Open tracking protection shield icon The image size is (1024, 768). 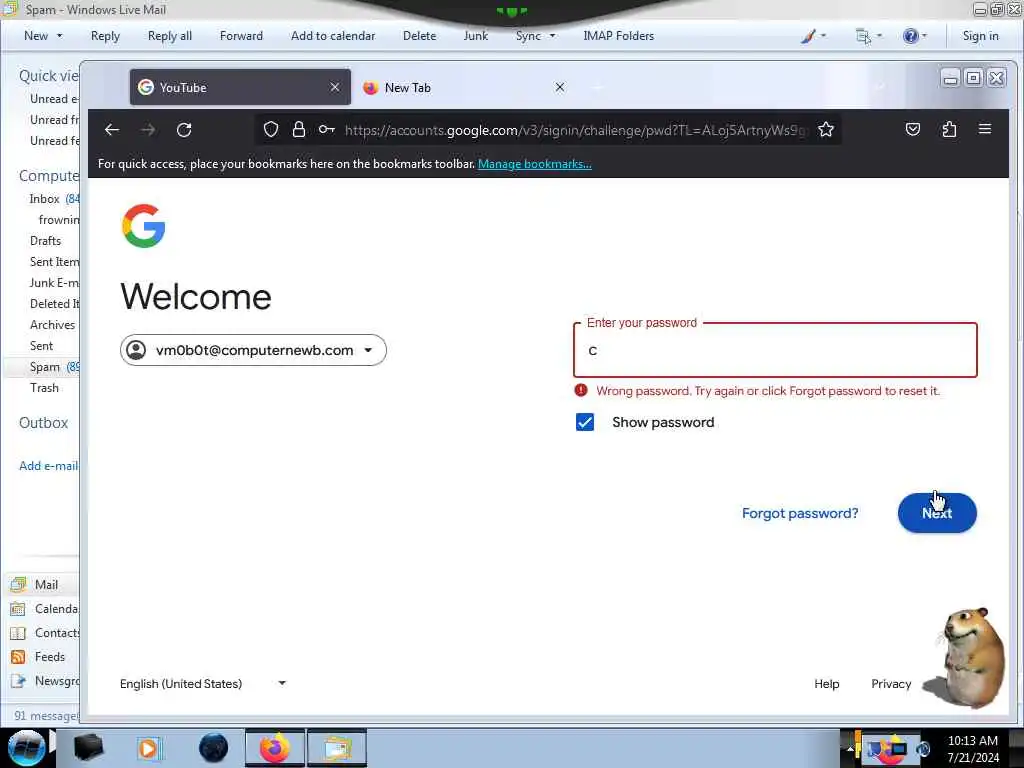tap(271, 130)
